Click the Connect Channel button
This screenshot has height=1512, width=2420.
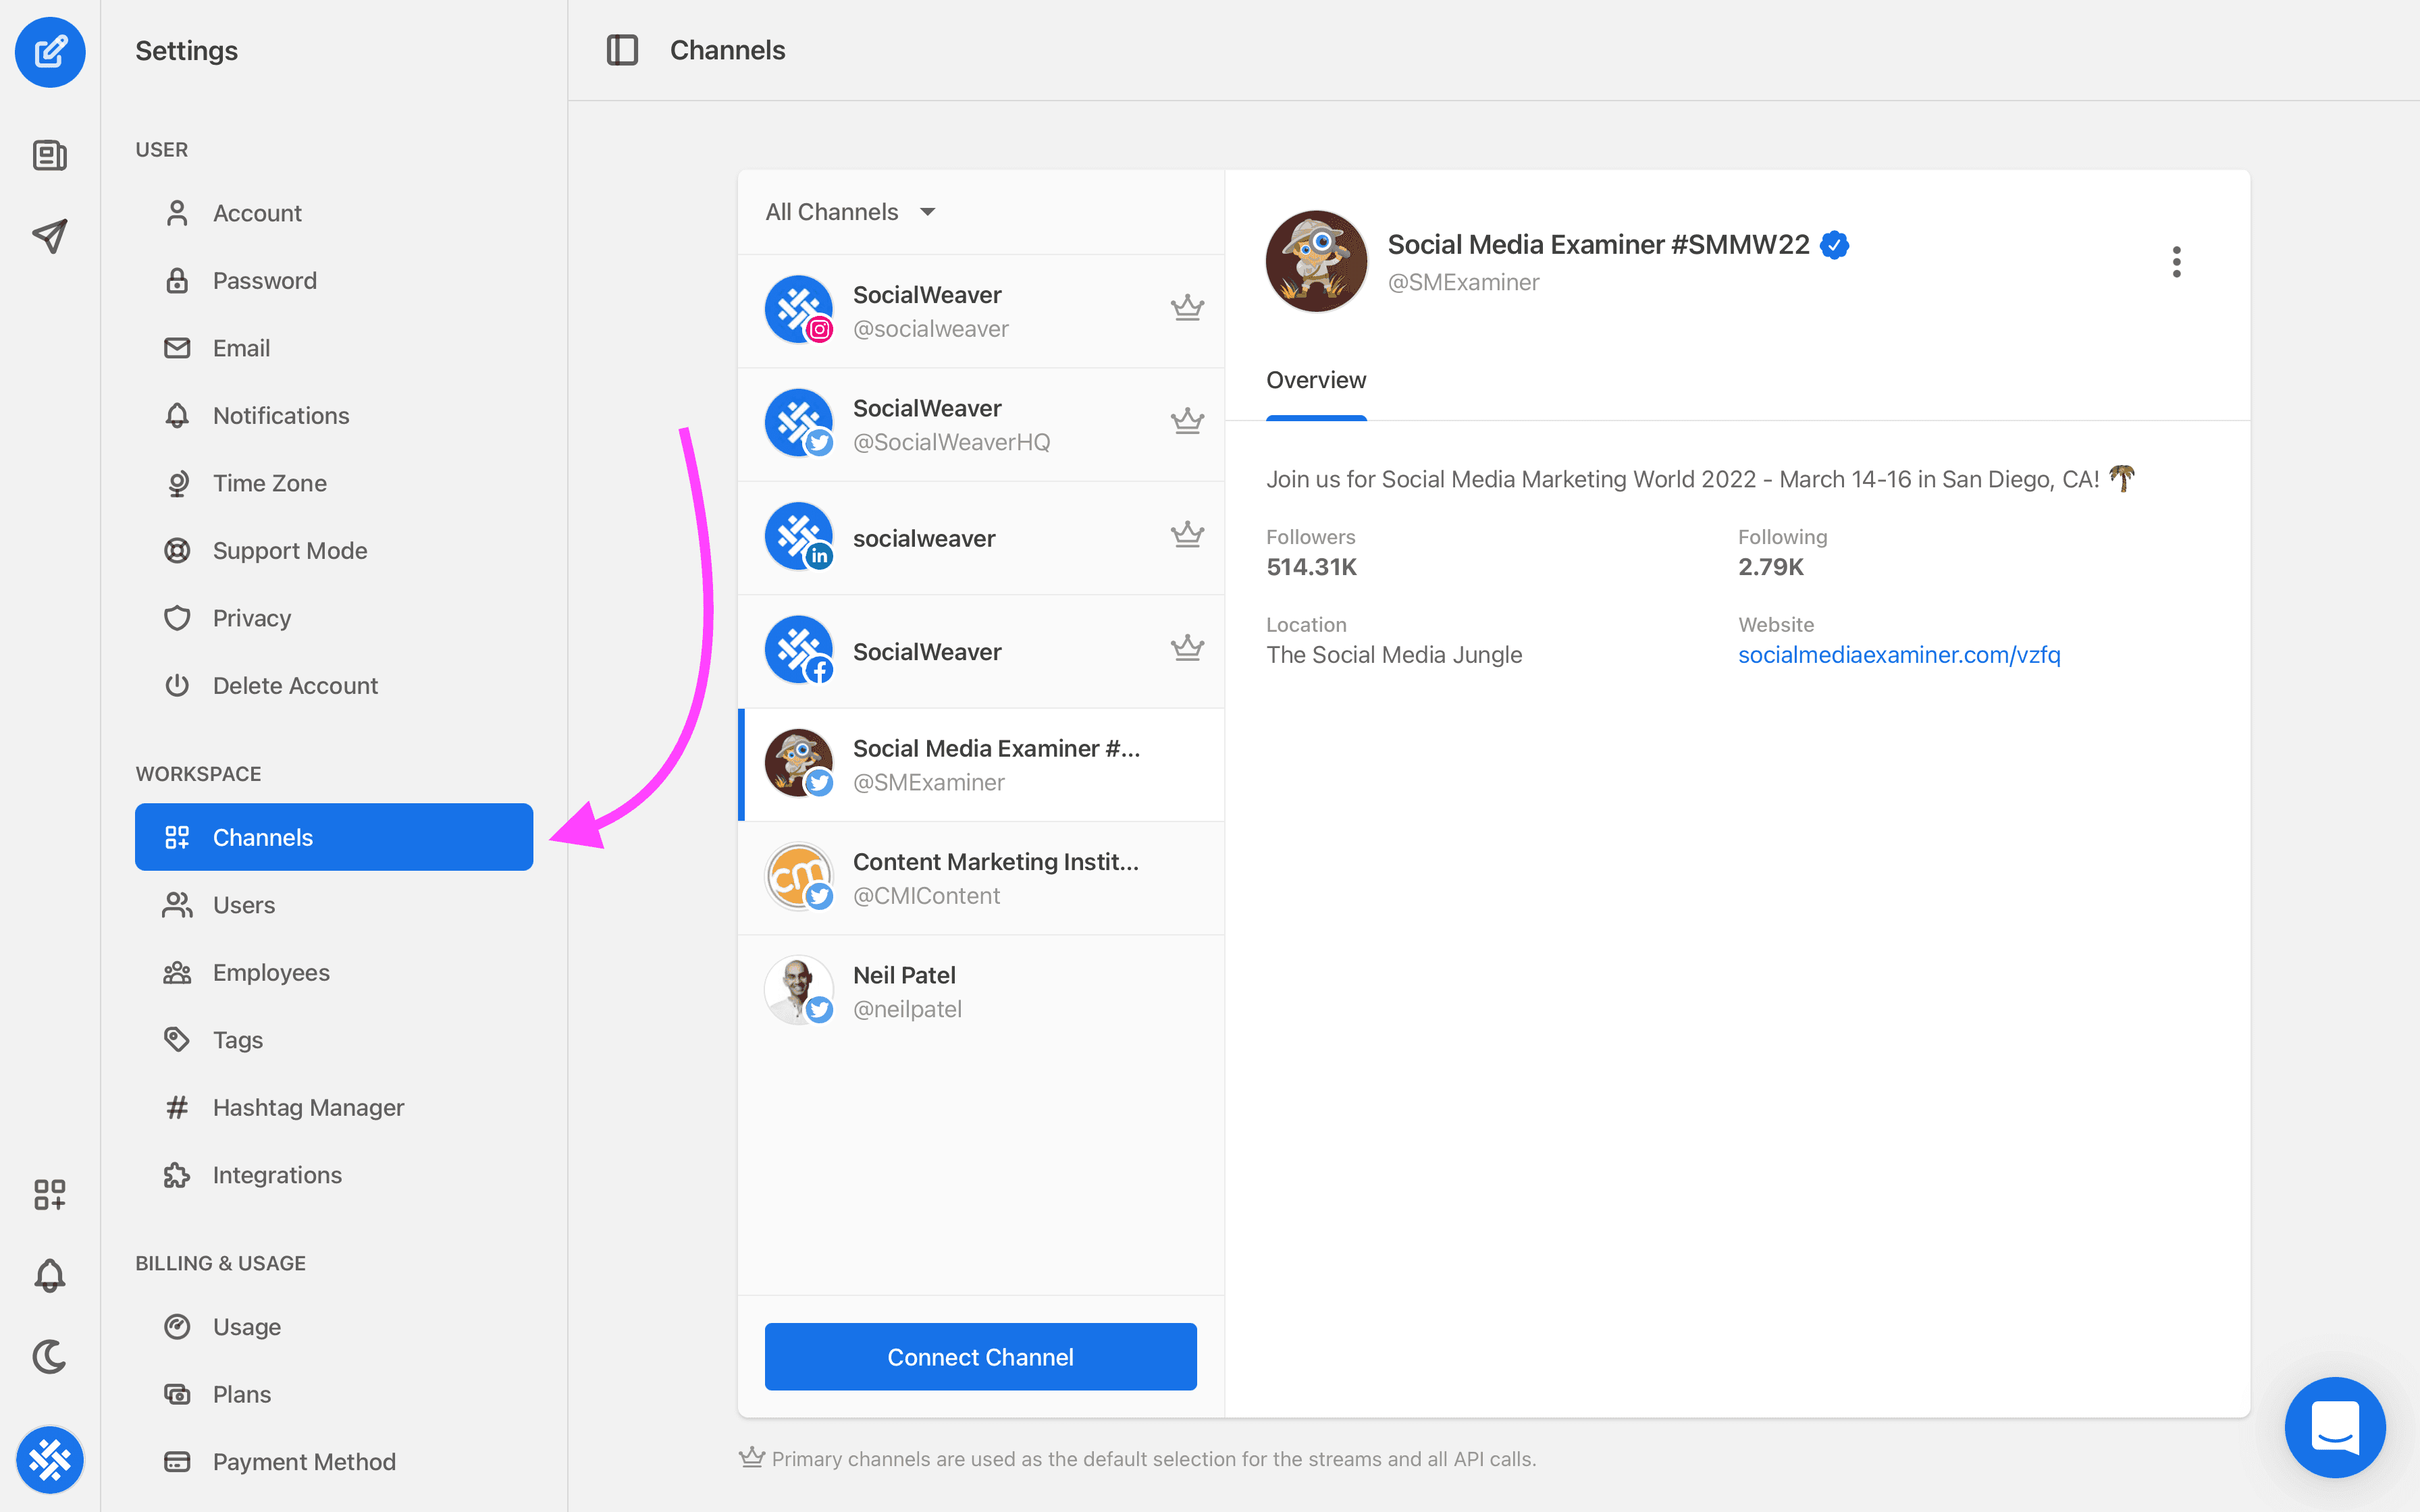click(980, 1356)
